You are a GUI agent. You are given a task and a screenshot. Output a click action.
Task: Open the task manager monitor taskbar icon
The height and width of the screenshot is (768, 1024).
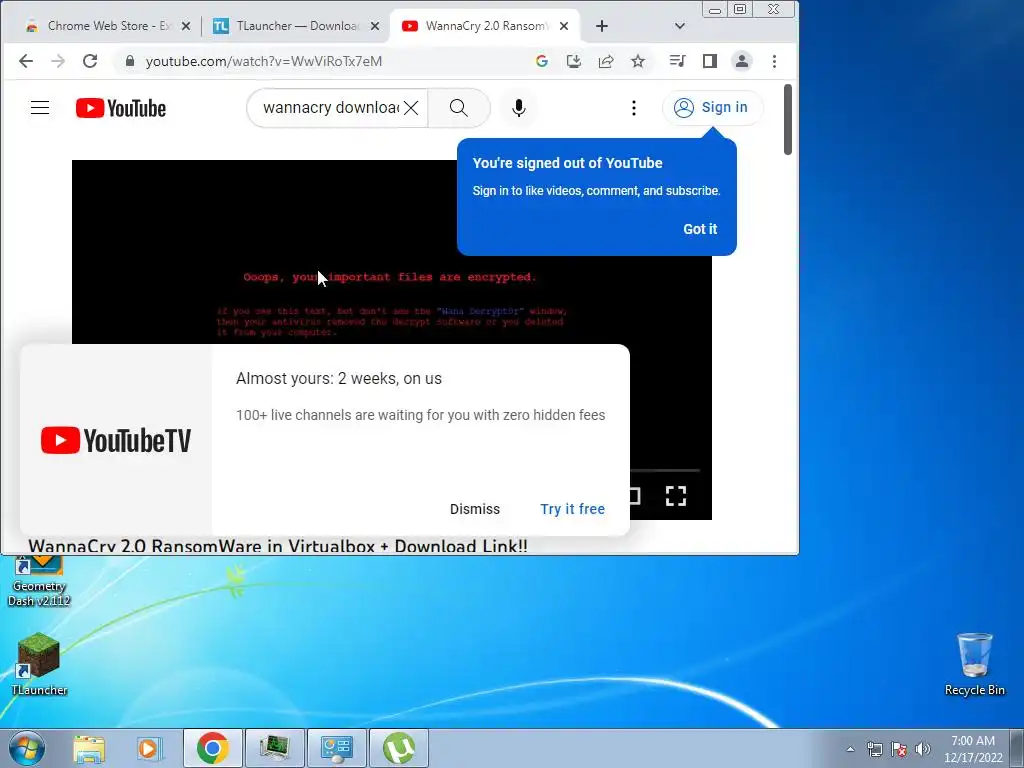tap(274, 748)
